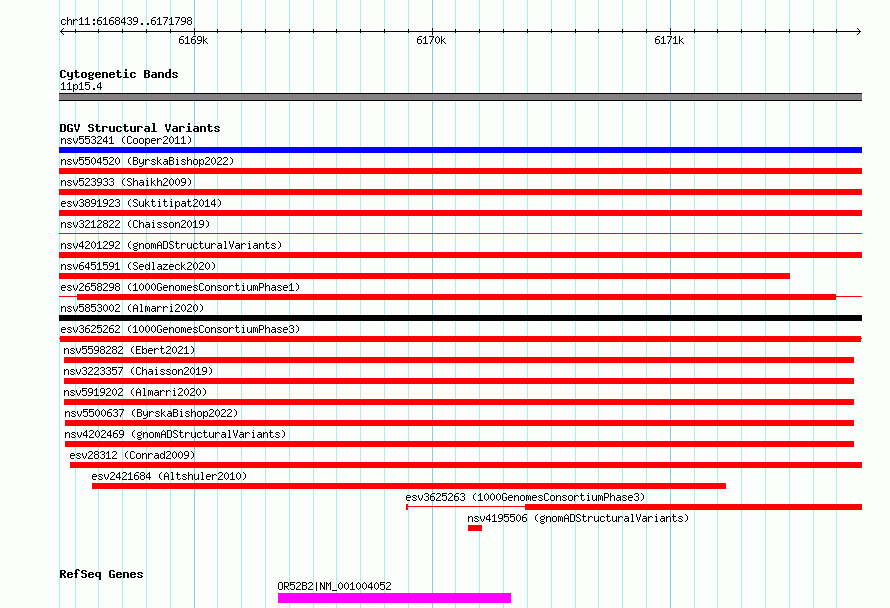Click the 6170k mark on the ruler
This screenshot has width=890, height=608.
(x=430, y=41)
